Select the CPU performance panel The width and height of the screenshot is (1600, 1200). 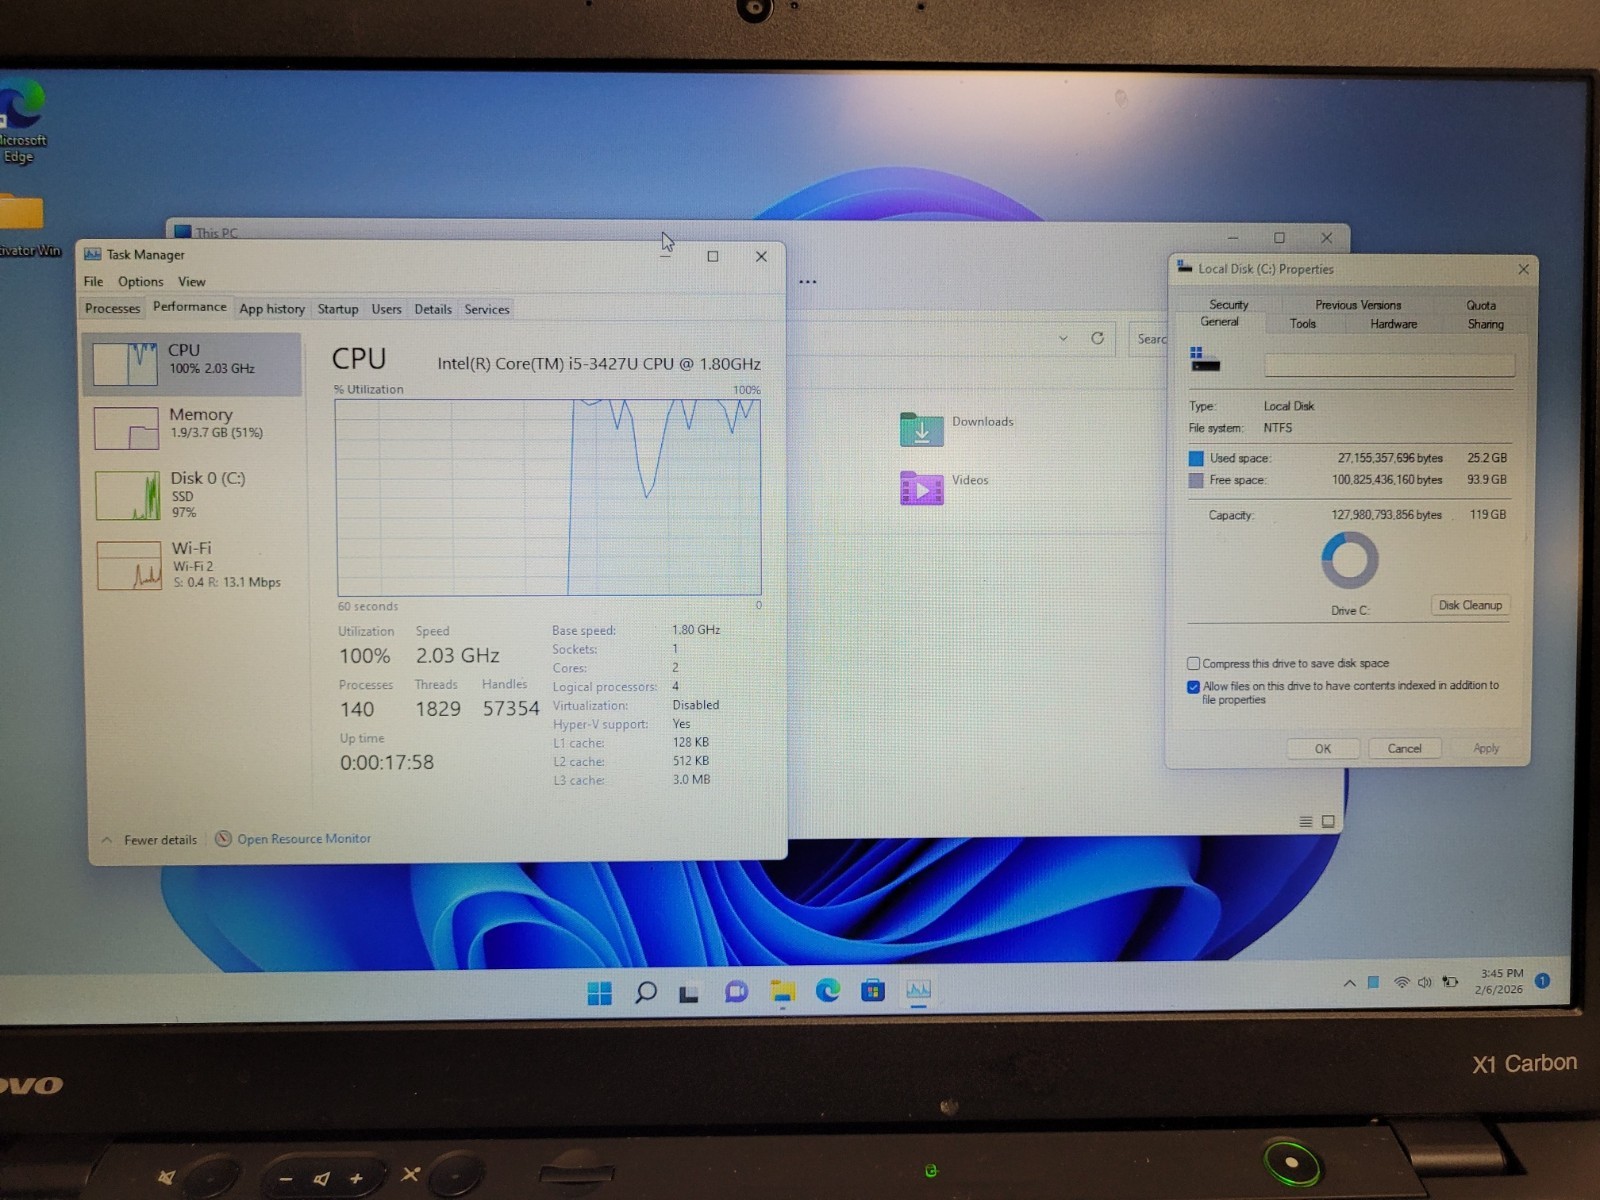[x=191, y=363]
